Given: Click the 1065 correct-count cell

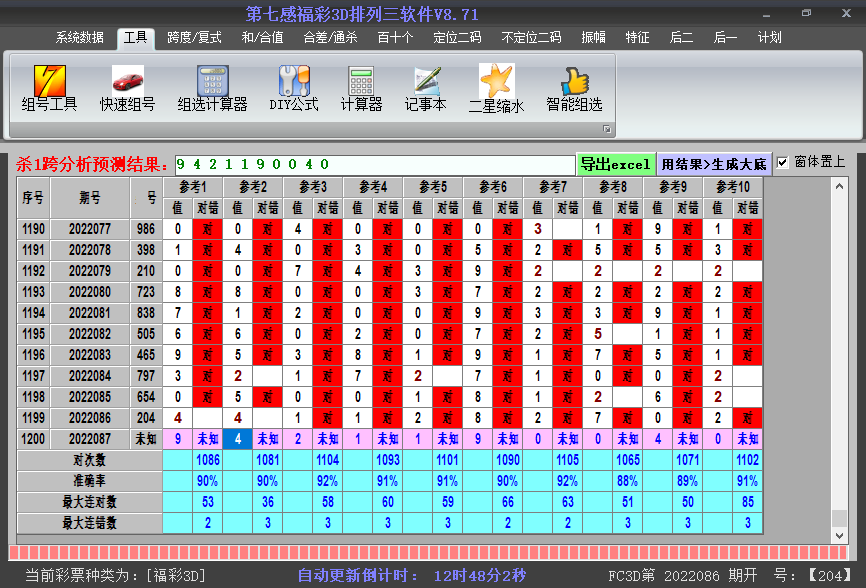Looking at the screenshot, I should [628, 460].
